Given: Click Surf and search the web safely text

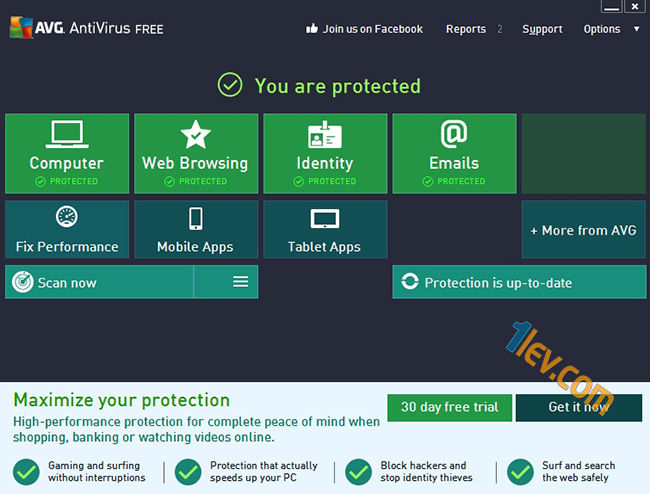Looking at the screenshot, I should tap(578, 472).
